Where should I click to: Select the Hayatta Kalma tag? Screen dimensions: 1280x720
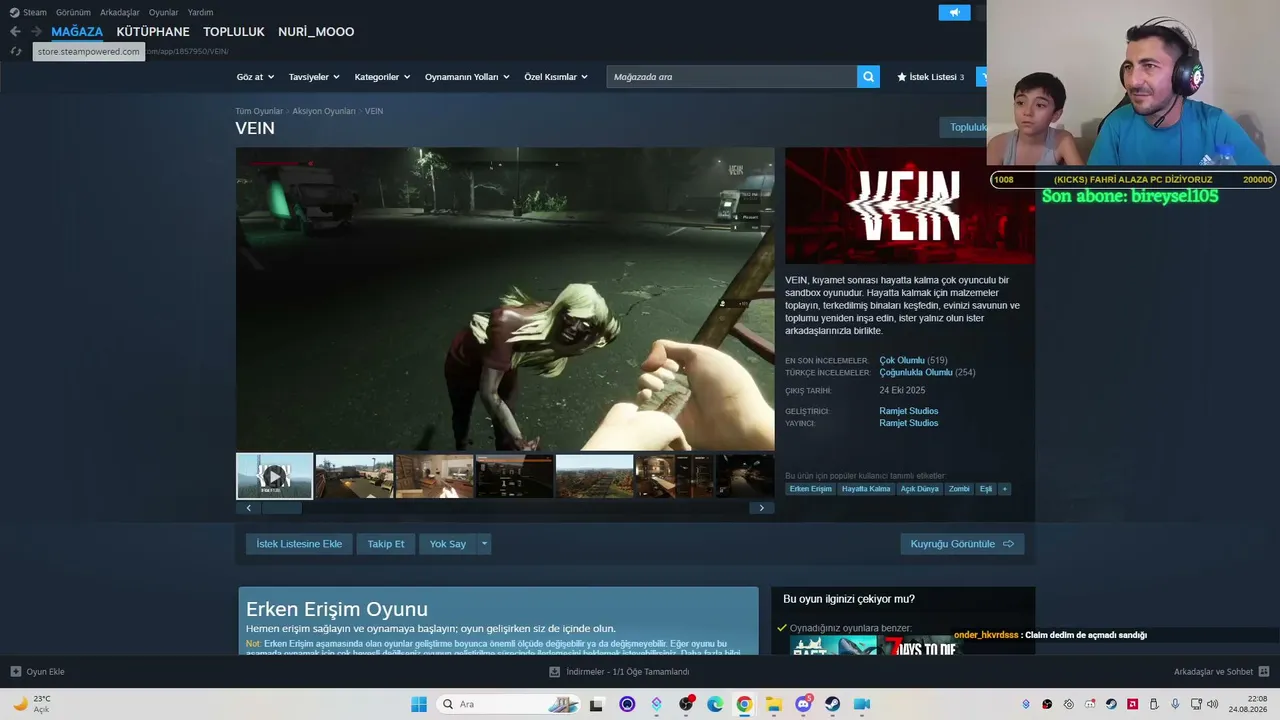coord(866,489)
